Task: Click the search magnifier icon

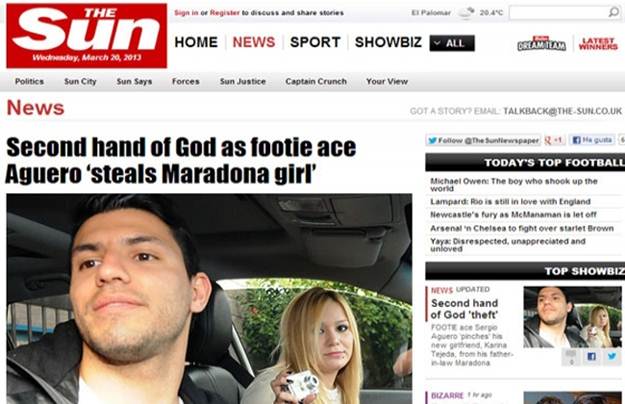Action: [x=613, y=12]
